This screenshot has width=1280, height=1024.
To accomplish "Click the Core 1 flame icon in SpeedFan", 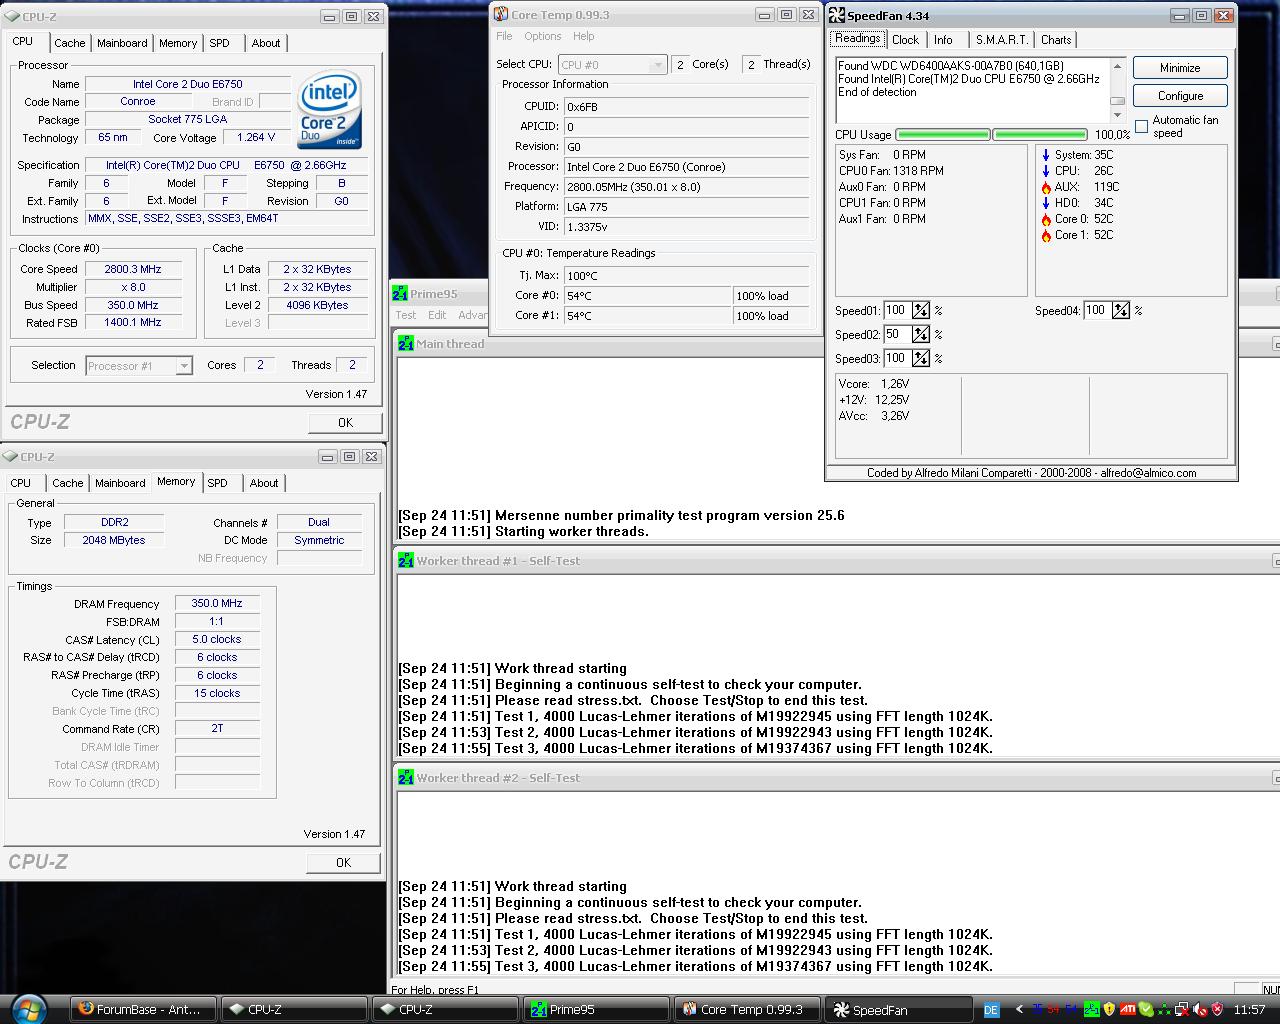I will pyautogui.click(x=1046, y=235).
